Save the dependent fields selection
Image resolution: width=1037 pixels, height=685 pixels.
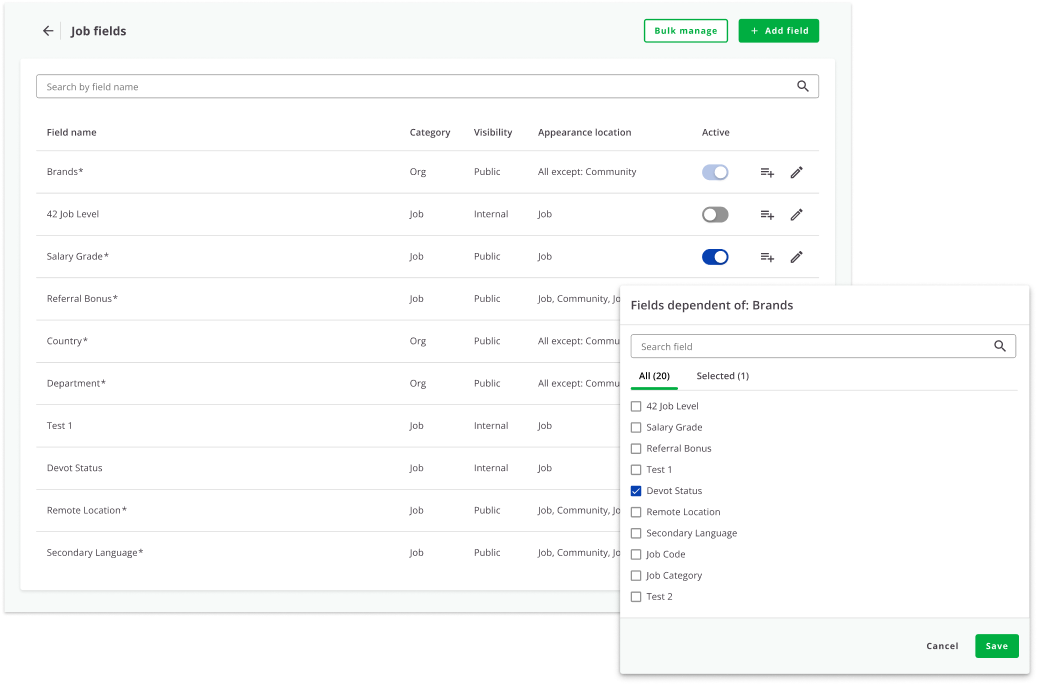pyautogui.click(x=996, y=646)
